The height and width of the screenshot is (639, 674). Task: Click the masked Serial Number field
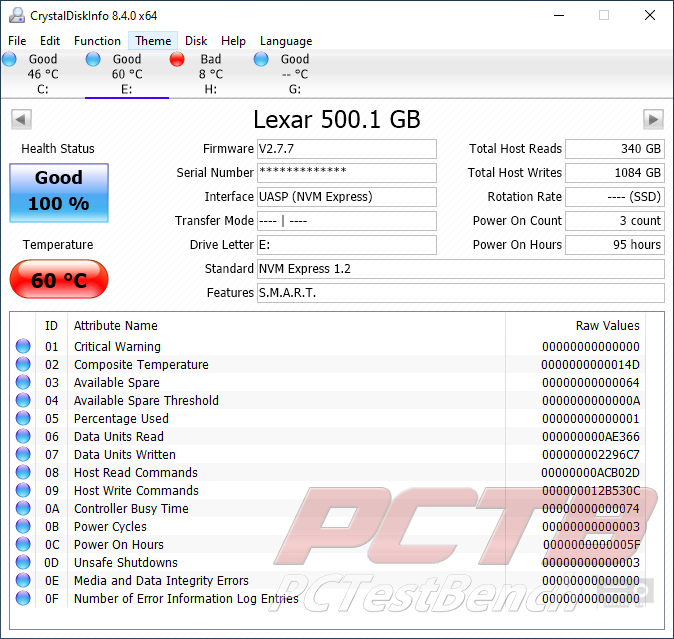tap(347, 173)
